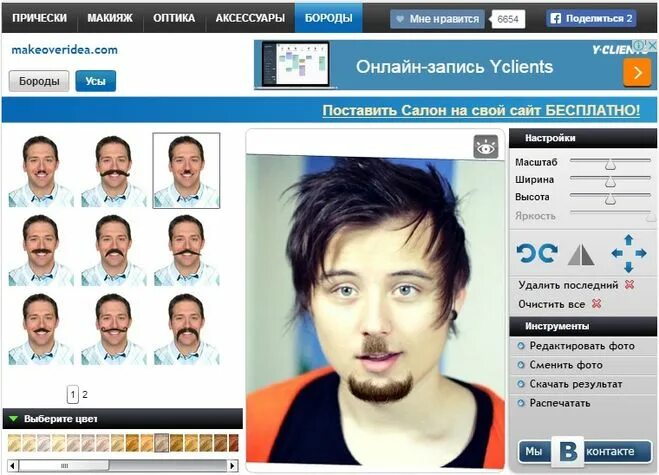The height and width of the screenshot is (475, 659).
Task: Select the first mustache thumbnail in top row
Action: [41, 171]
